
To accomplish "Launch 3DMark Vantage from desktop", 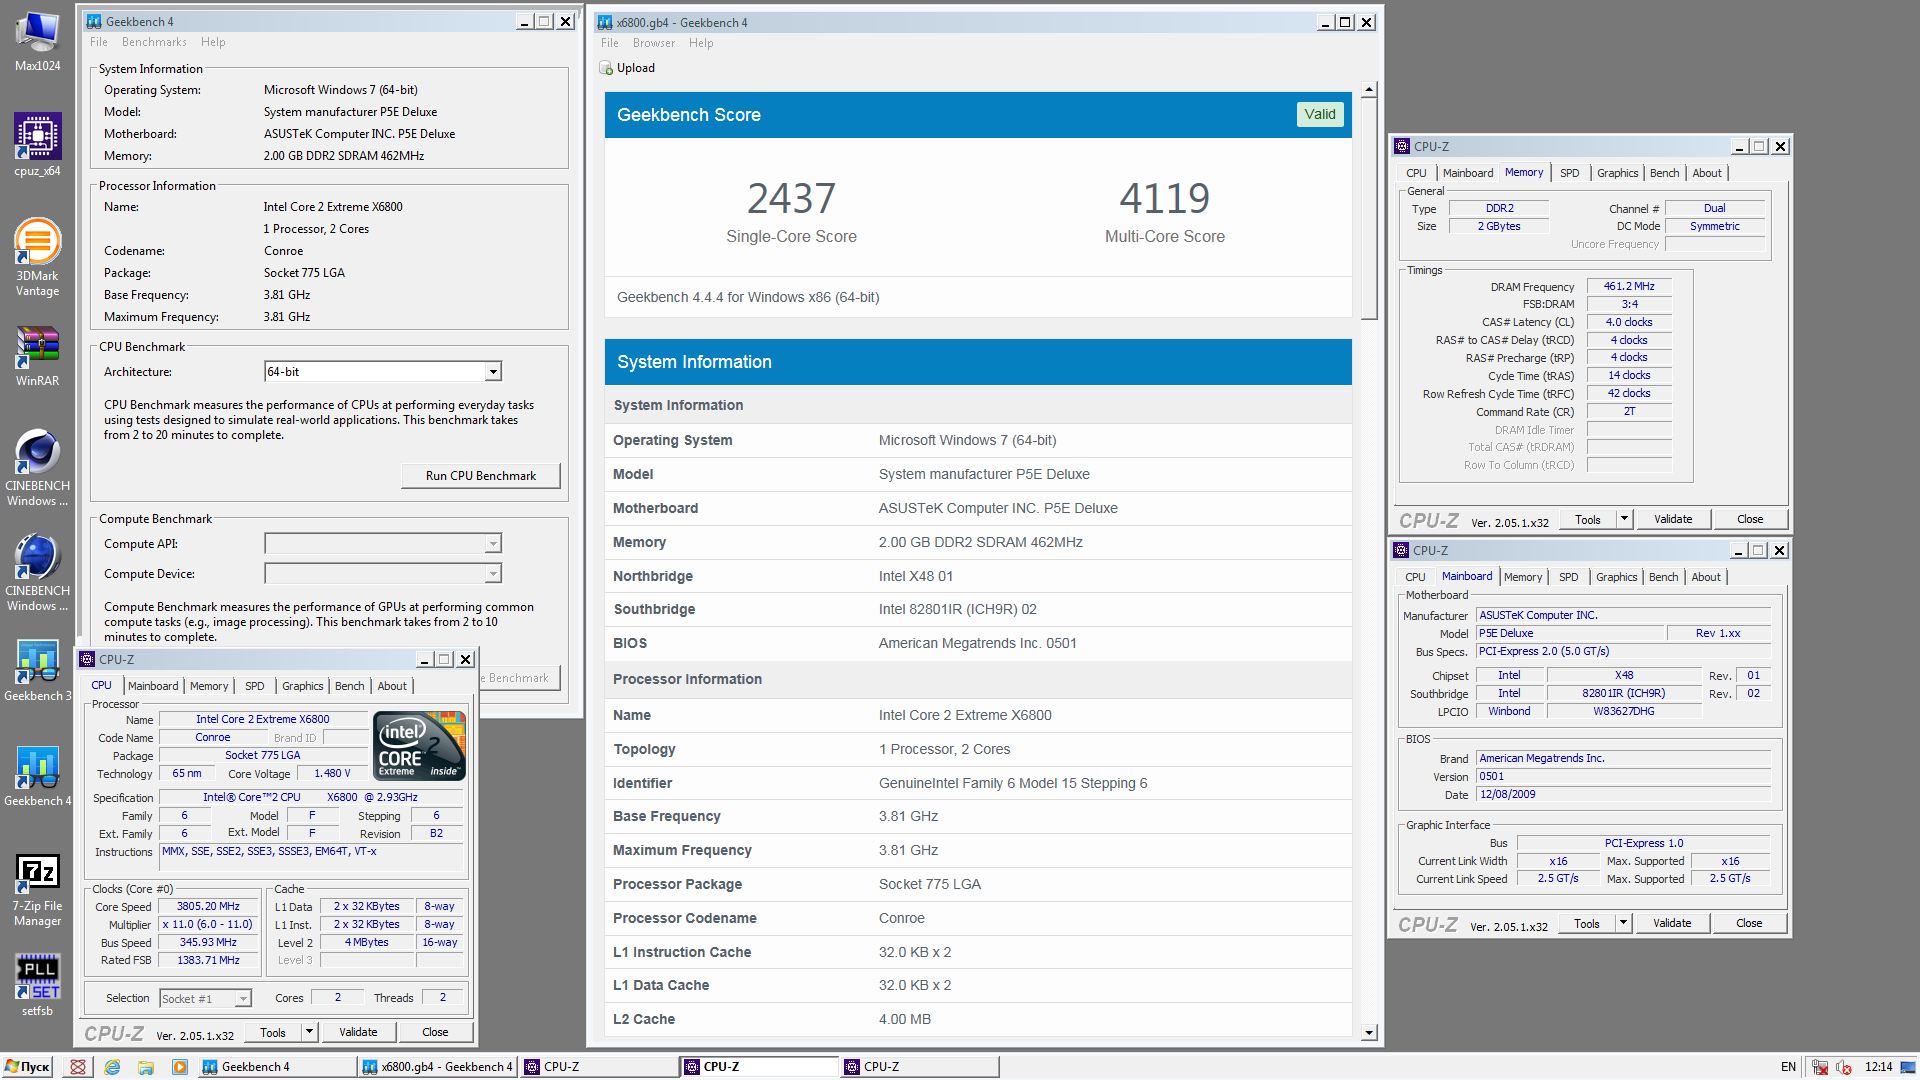I will [x=37, y=258].
